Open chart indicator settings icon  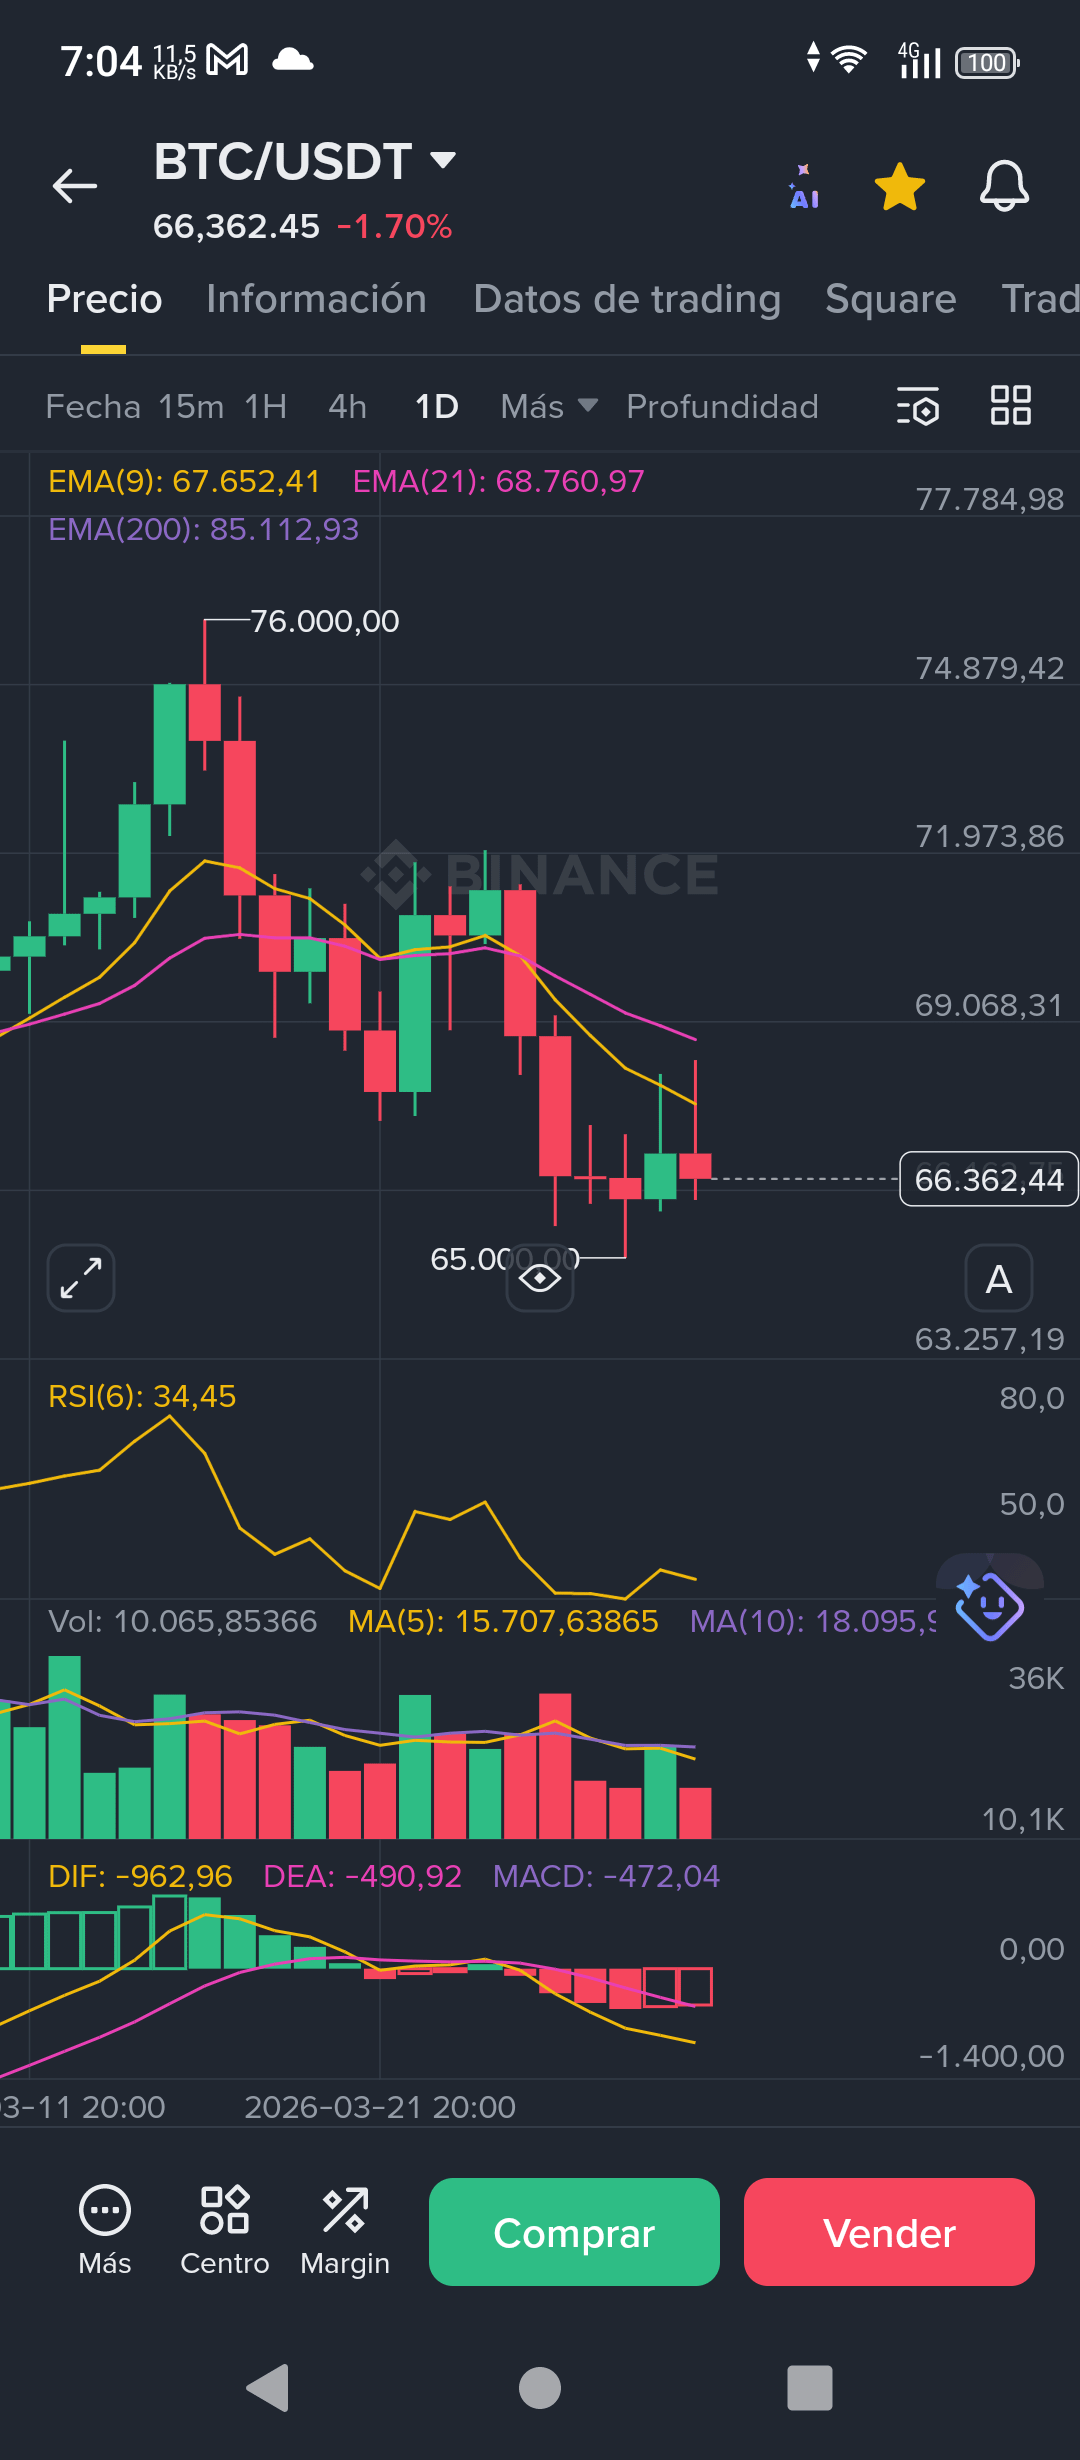(918, 406)
